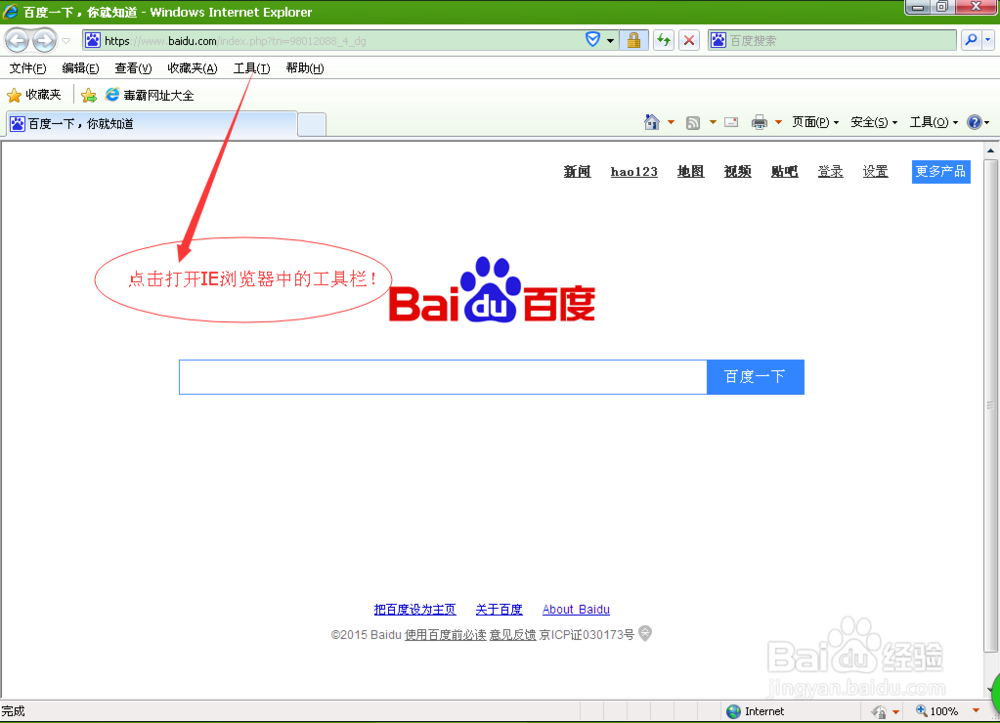Click the About Baidu link
This screenshot has height=723, width=1000.
tap(576, 610)
